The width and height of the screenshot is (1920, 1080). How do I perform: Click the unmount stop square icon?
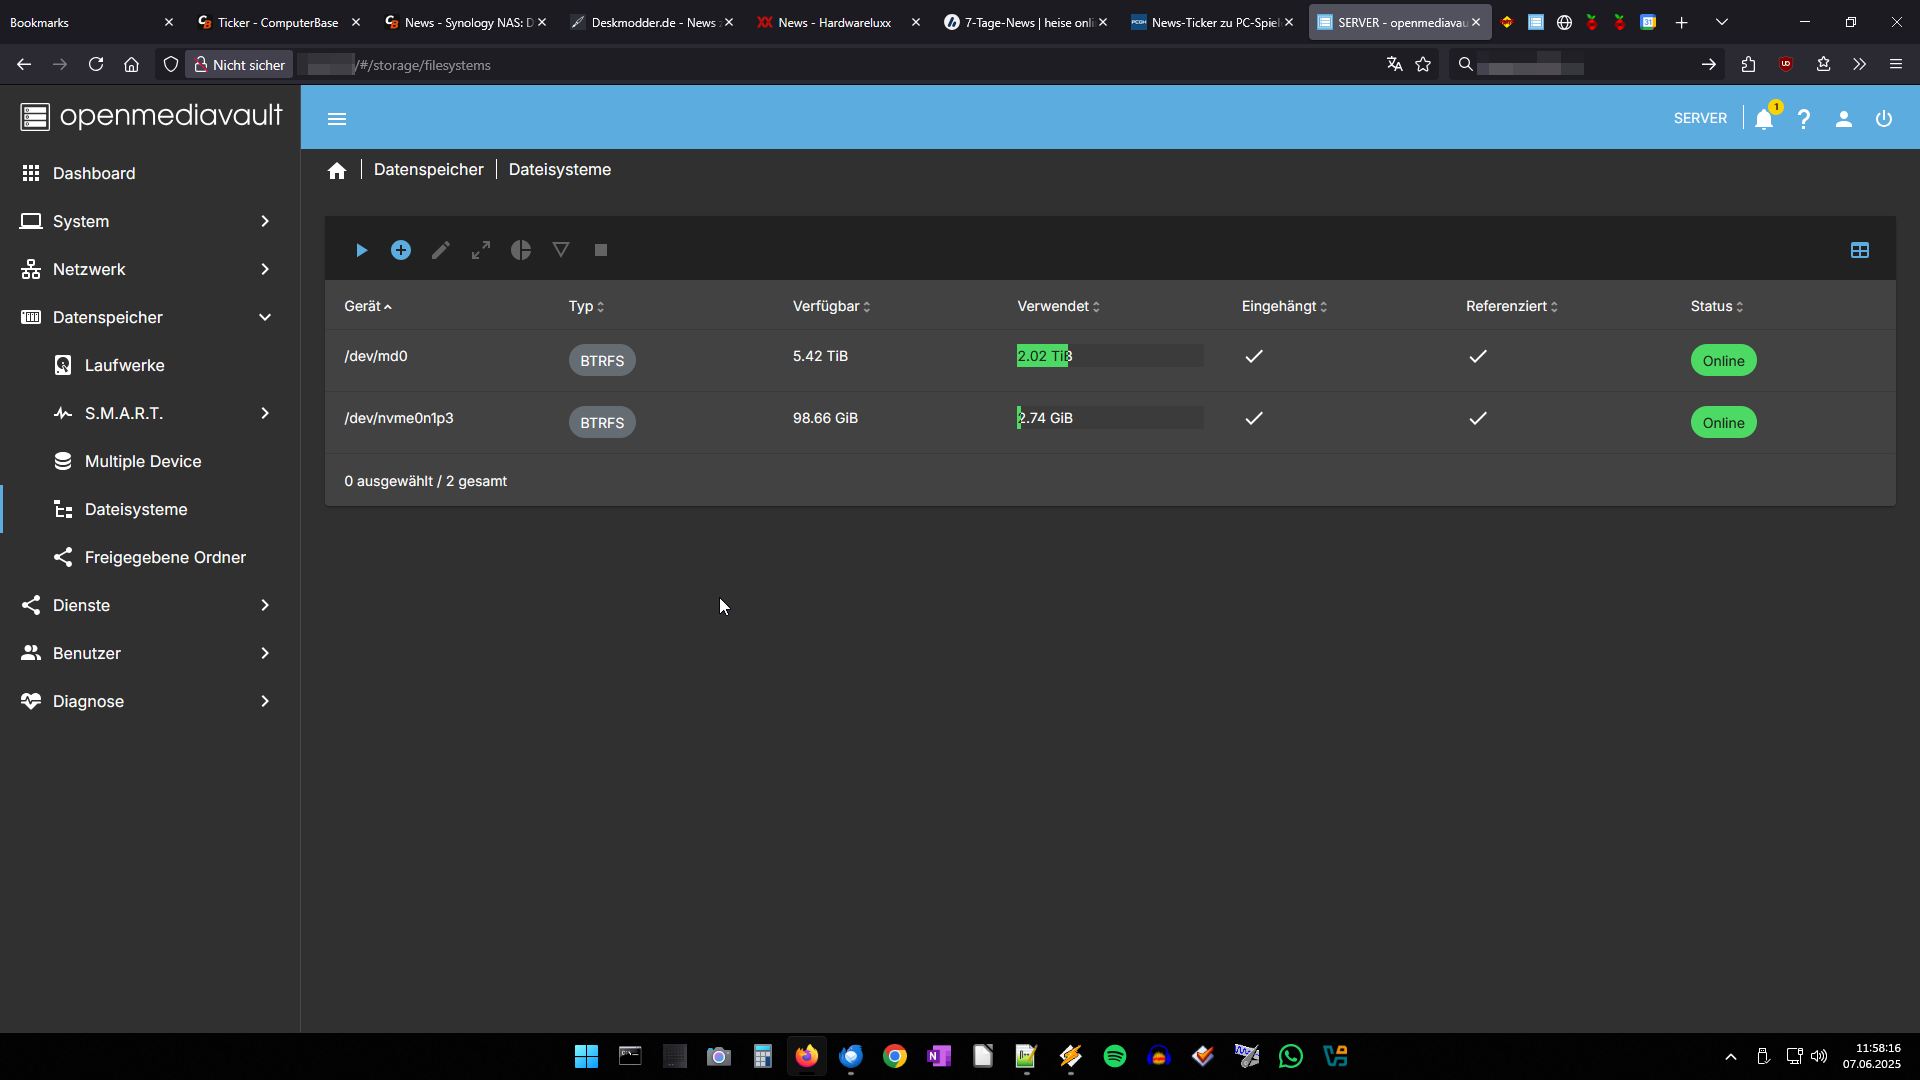(601, 250)
